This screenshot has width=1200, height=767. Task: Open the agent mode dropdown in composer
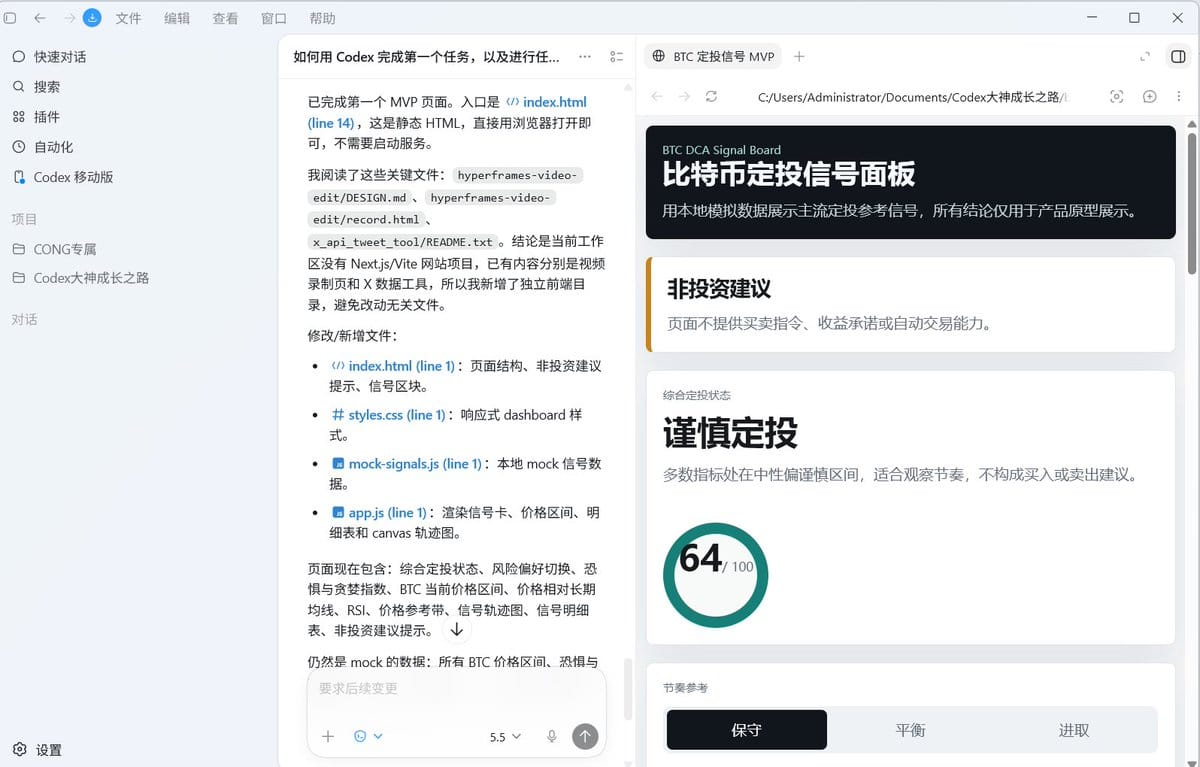tap(368, 737)
